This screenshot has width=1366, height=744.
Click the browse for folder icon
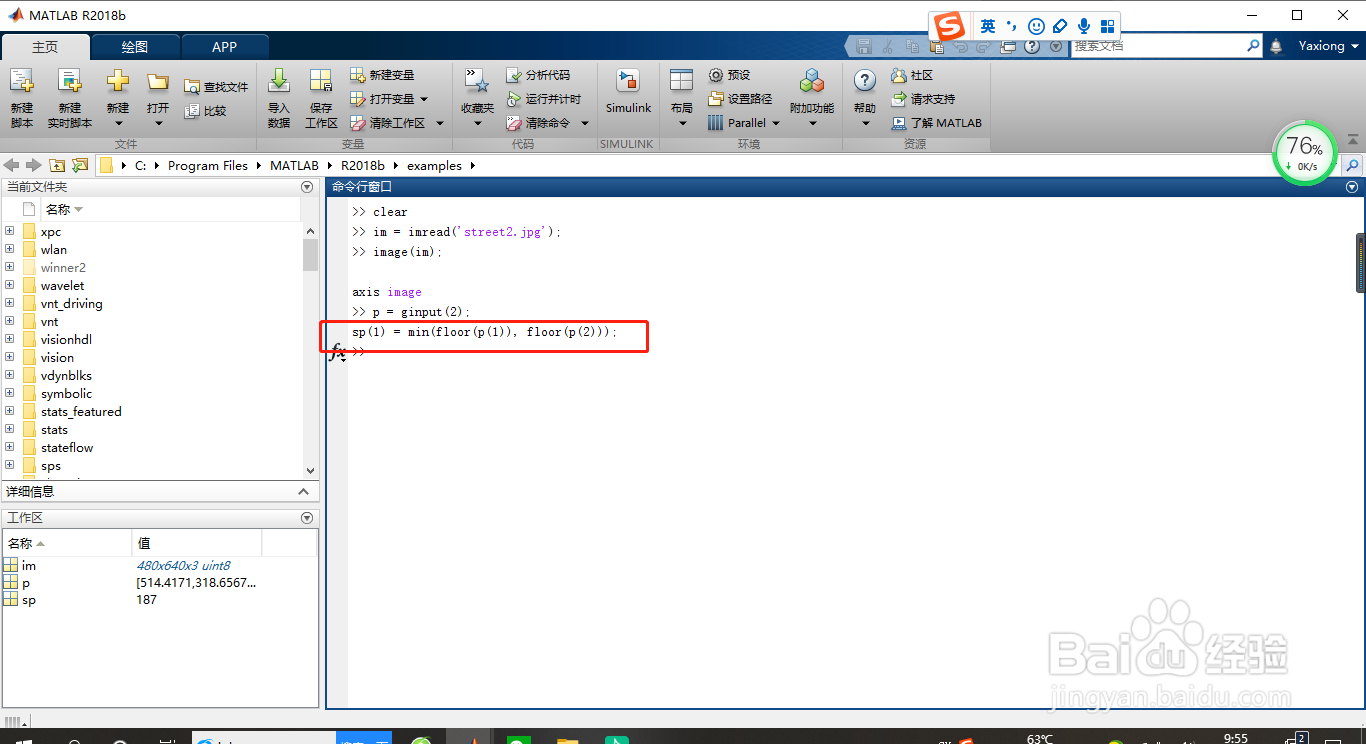coord(80,165)
